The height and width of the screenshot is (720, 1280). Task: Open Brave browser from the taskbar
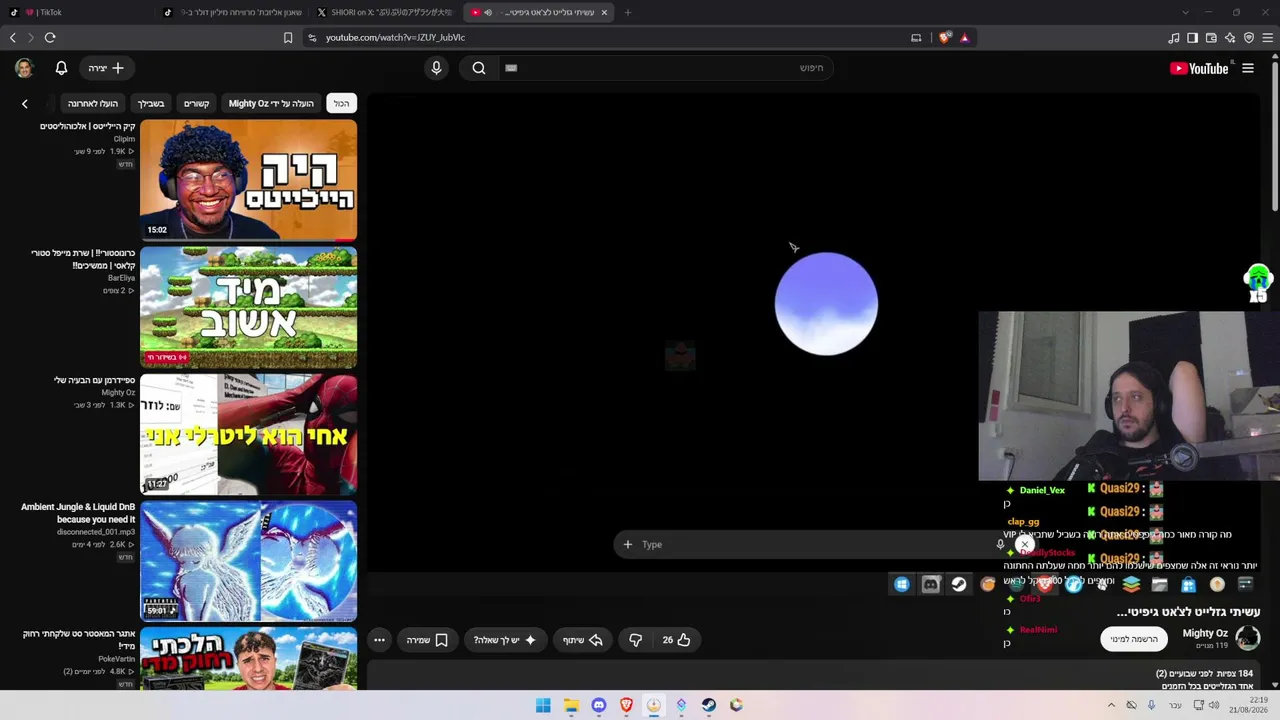click(626, 705)
